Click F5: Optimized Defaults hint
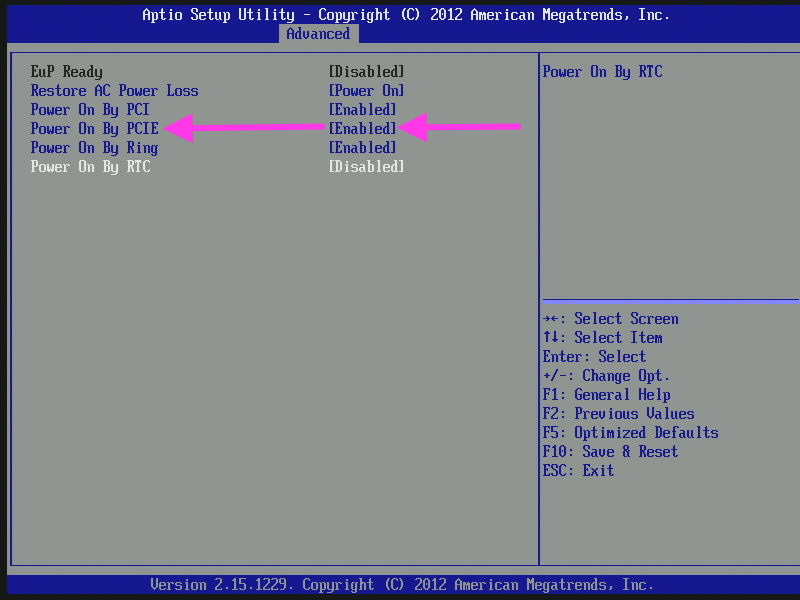The height and width of the screenshot is (600, 800). point(631,433)
